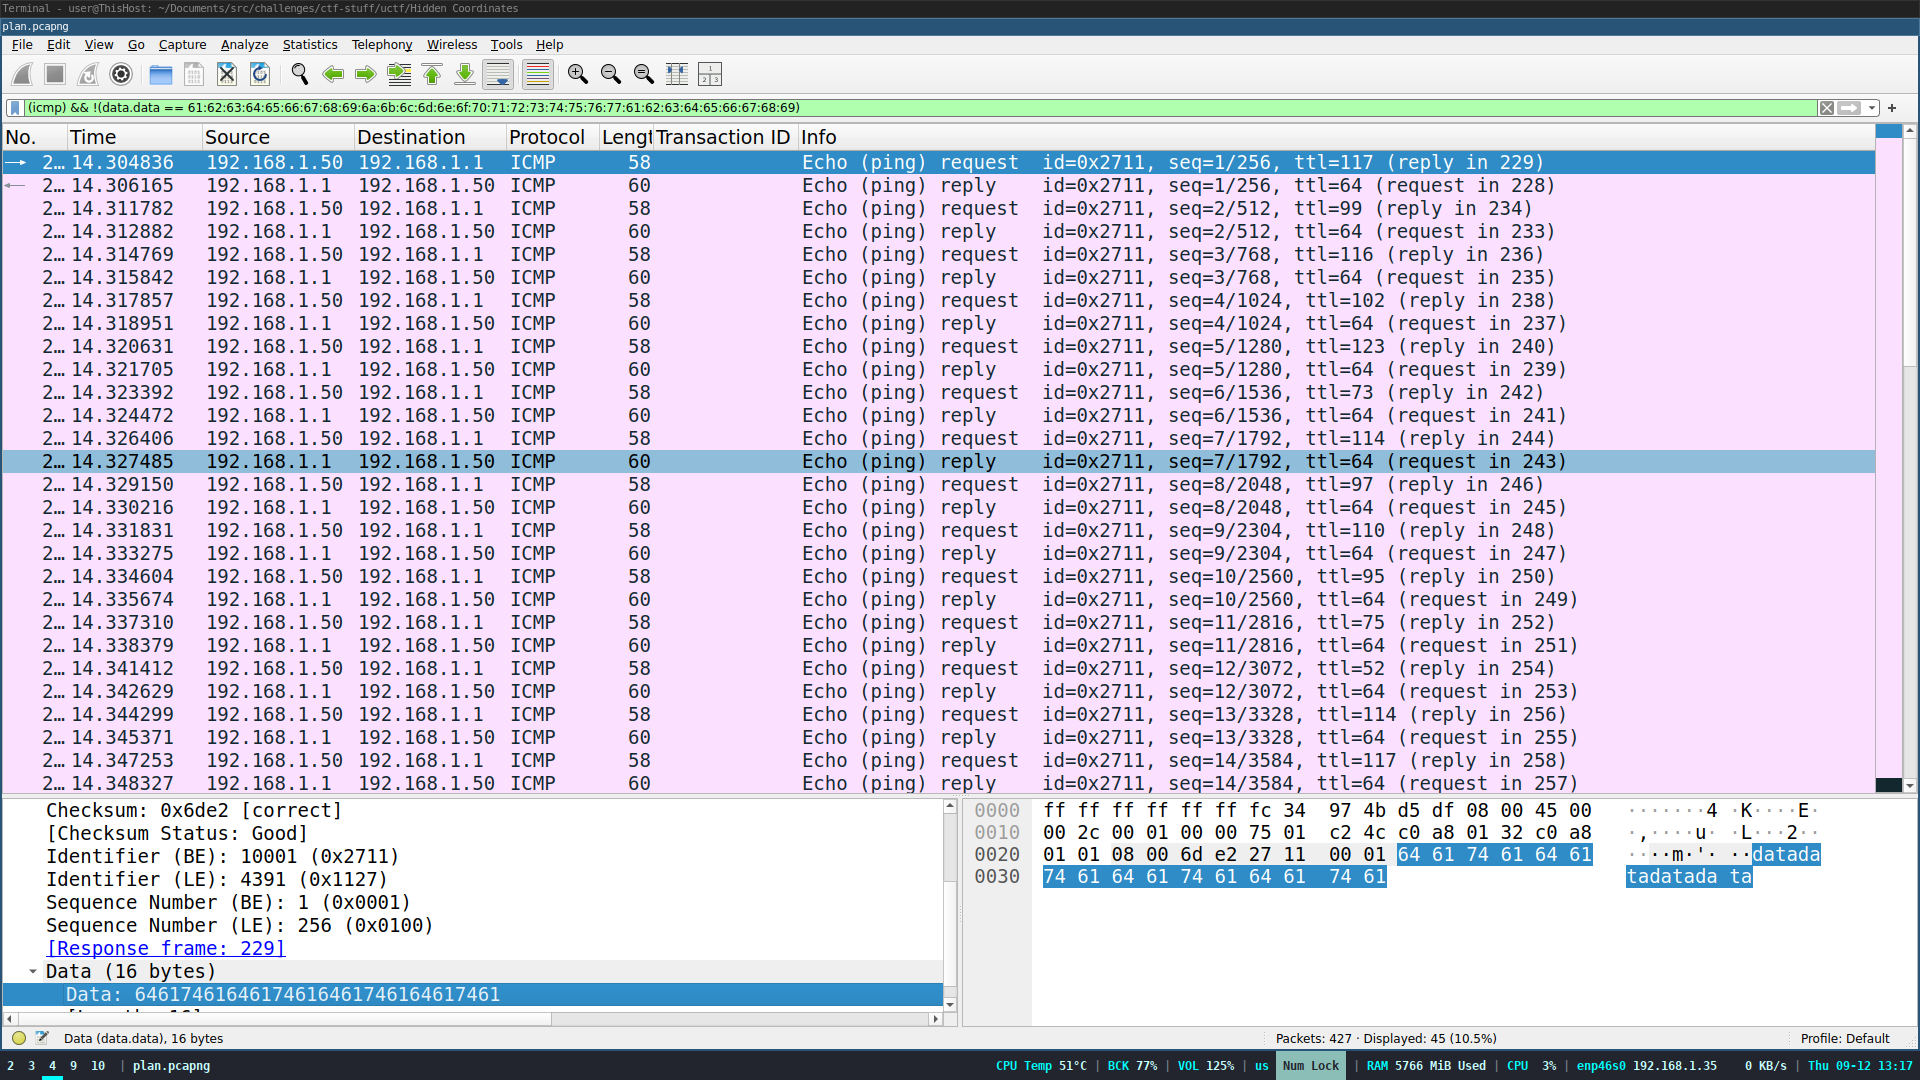This screenshot has height=1080, width=1920.
Task: Zoom in main window text
Action: 578,74
